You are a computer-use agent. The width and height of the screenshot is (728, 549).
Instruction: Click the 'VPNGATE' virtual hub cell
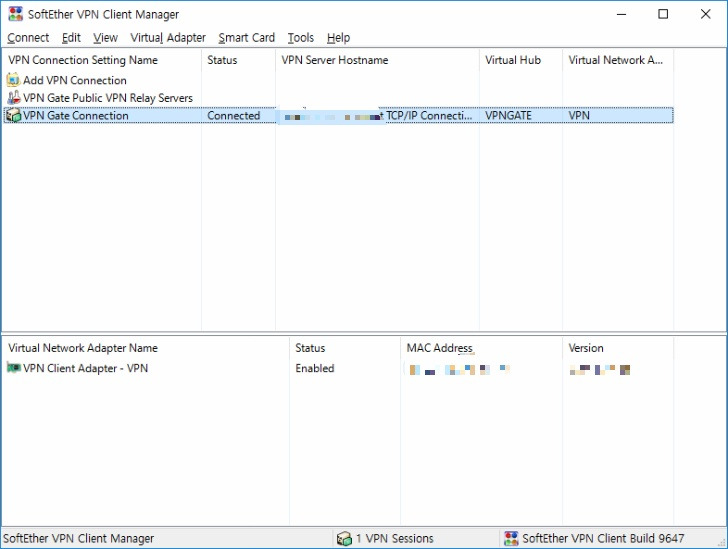click(x=508, y=116)
